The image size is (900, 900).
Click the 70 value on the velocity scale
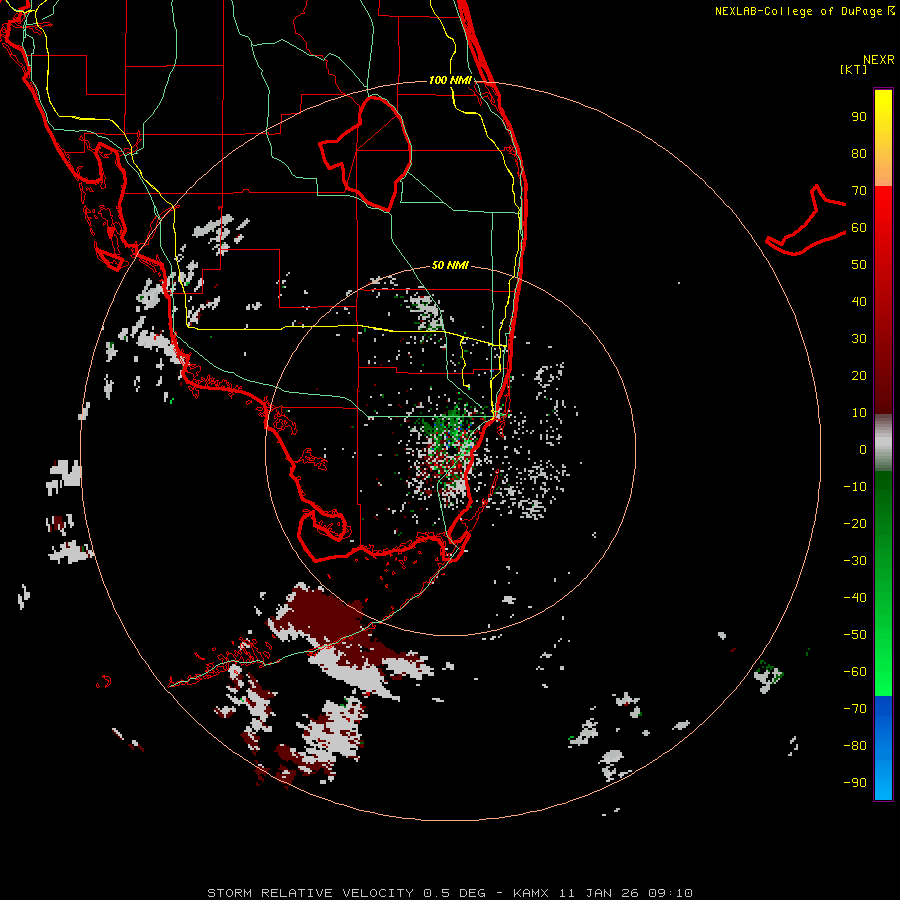tap(859, 191)
